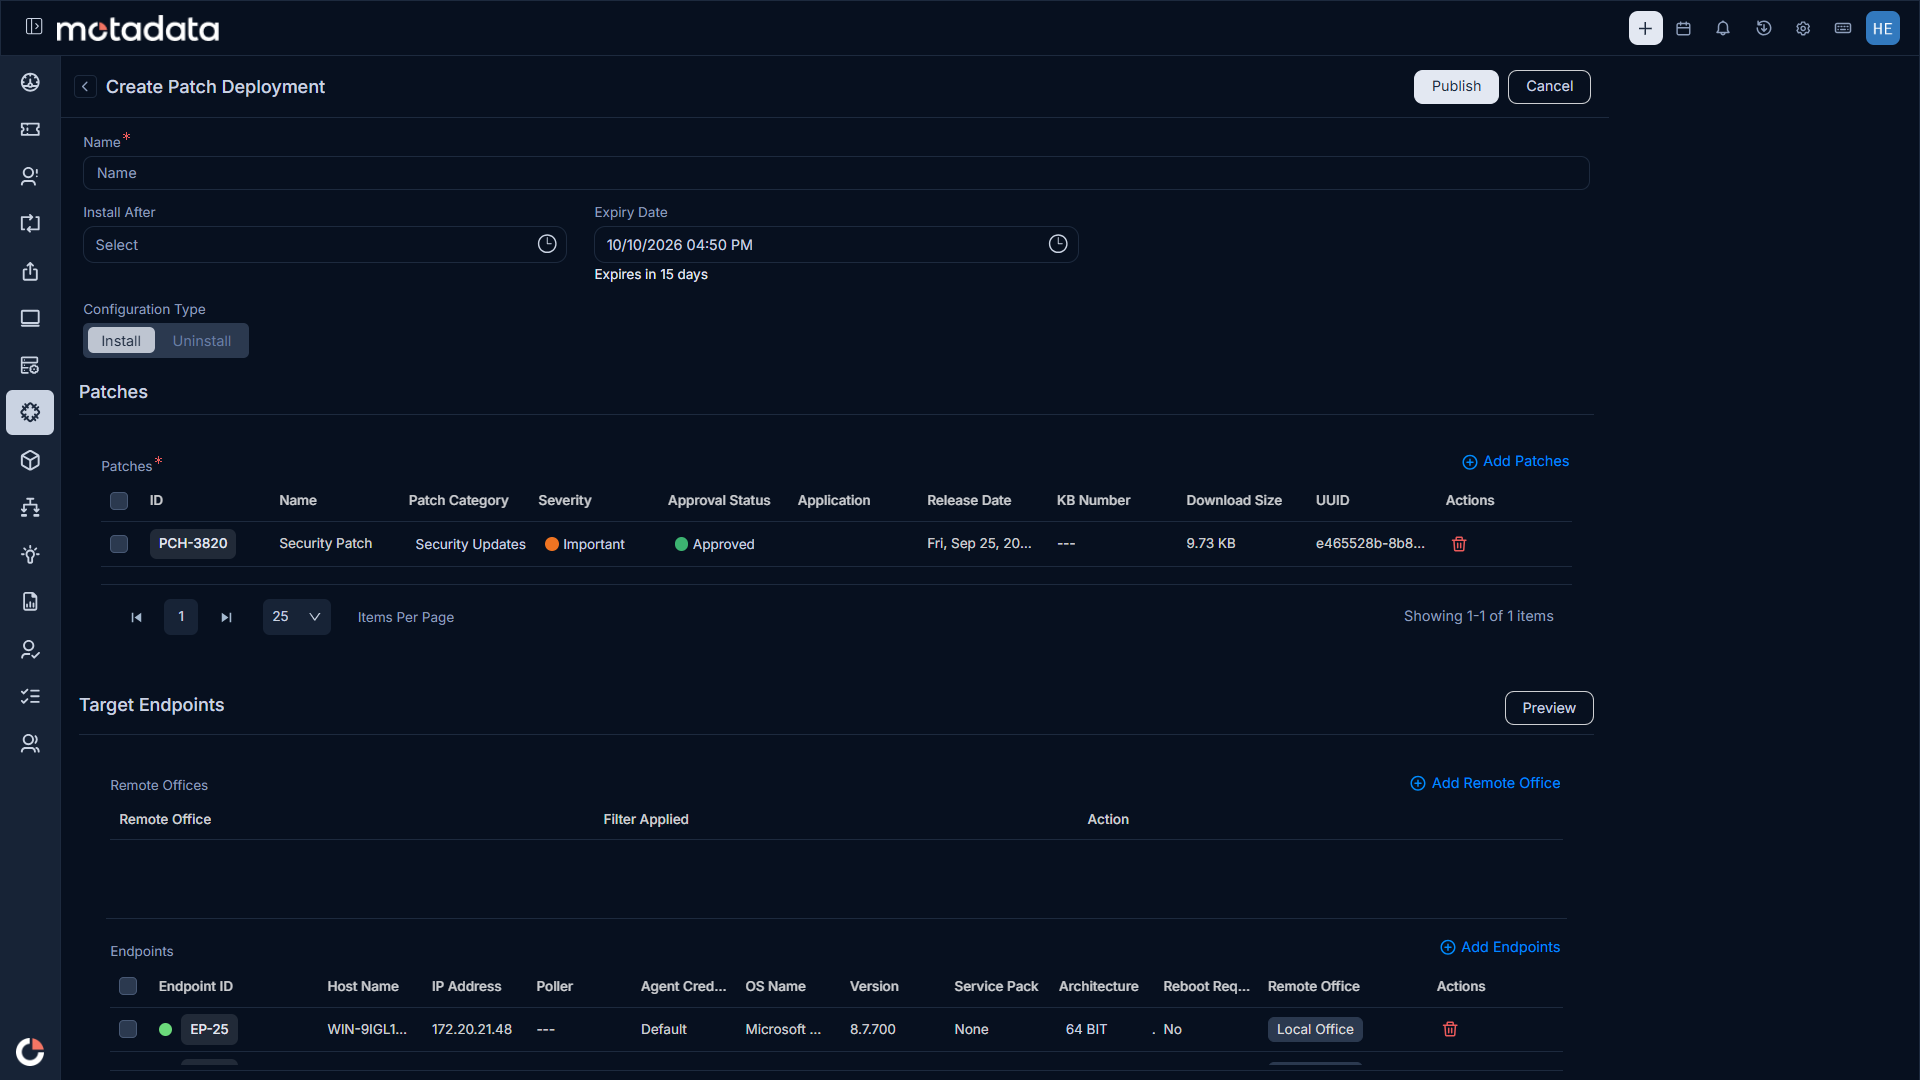Open the lightbulb icon in sidebar
Viewport: 1920px width, 1080px height.
31,554
